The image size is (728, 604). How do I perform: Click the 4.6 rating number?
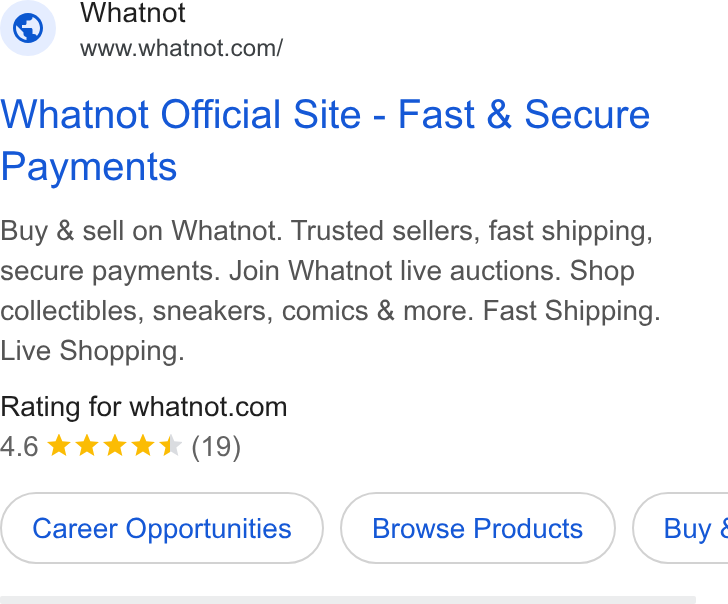coord(19,447)
